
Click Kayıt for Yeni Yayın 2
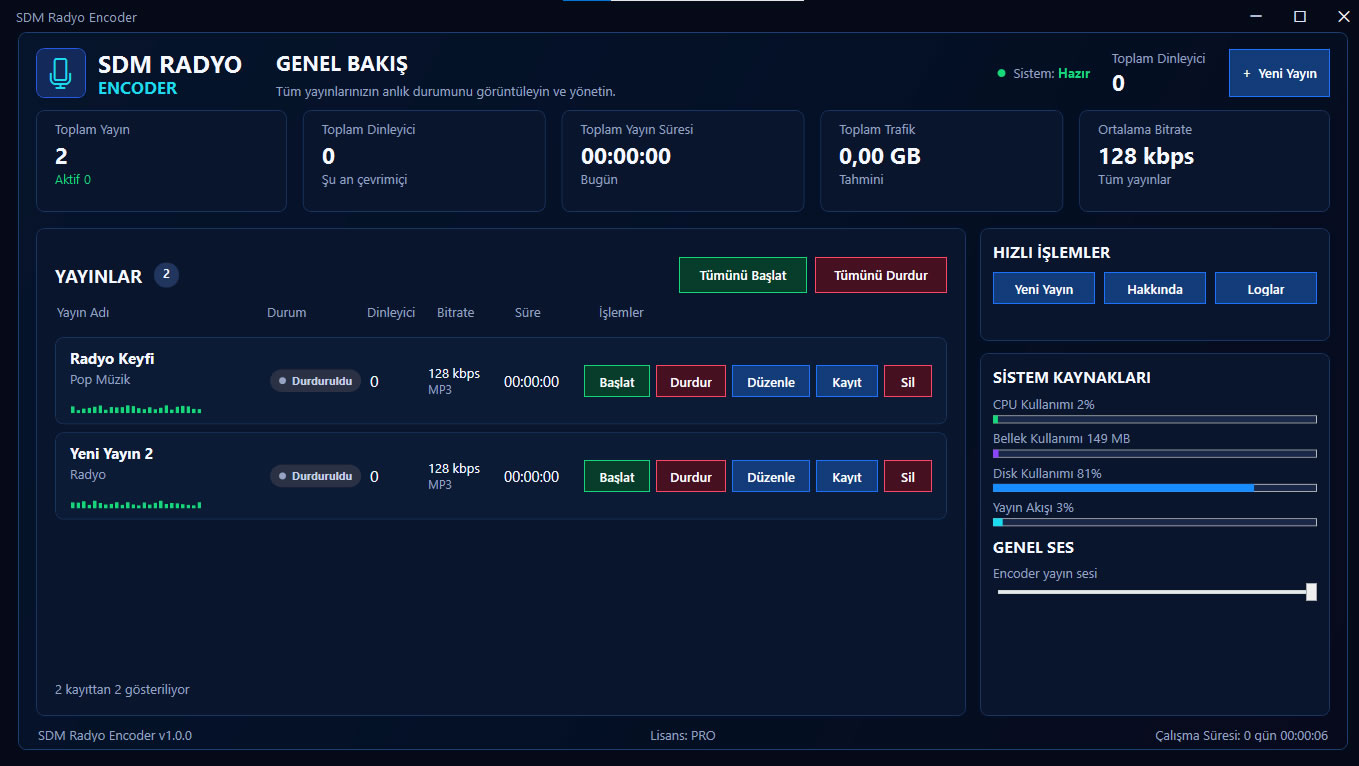(x=847, y=476)
